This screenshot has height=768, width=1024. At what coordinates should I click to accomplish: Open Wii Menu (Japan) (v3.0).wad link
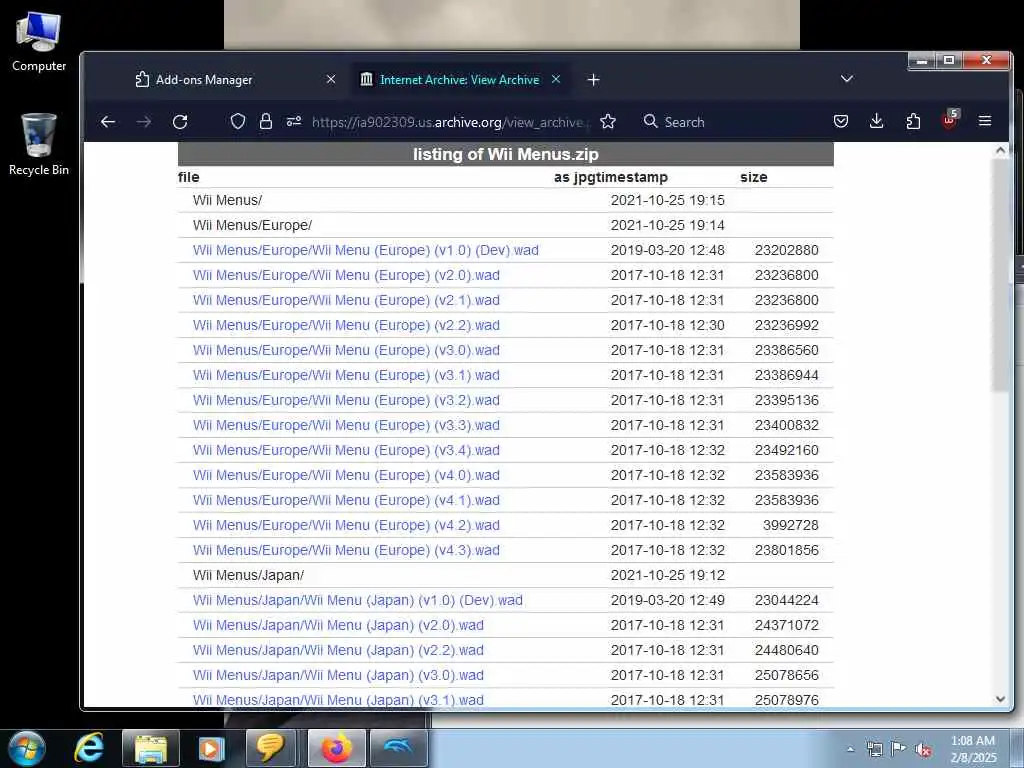coord(338,675)
